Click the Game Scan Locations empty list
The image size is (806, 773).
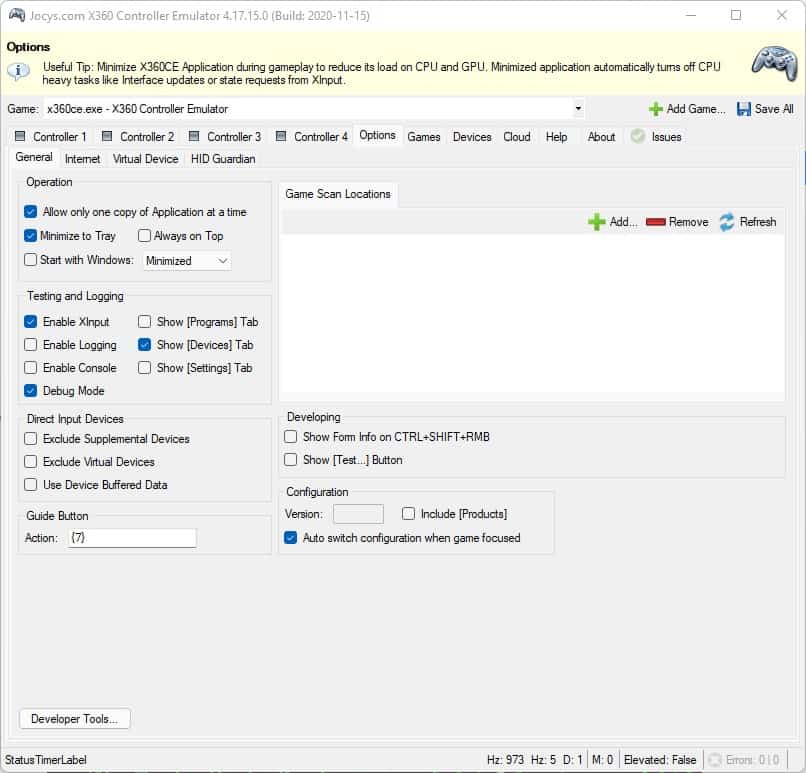click(533, 315)
